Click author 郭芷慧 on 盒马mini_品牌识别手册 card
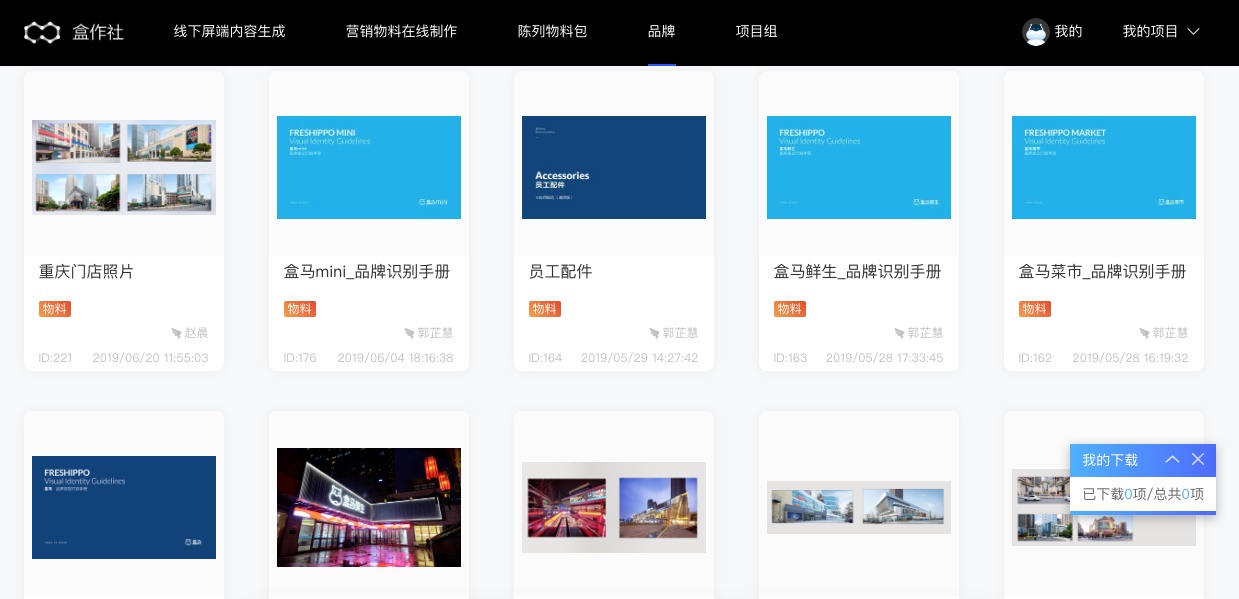Screen dimensions: 1239x599 click(435, 333)
